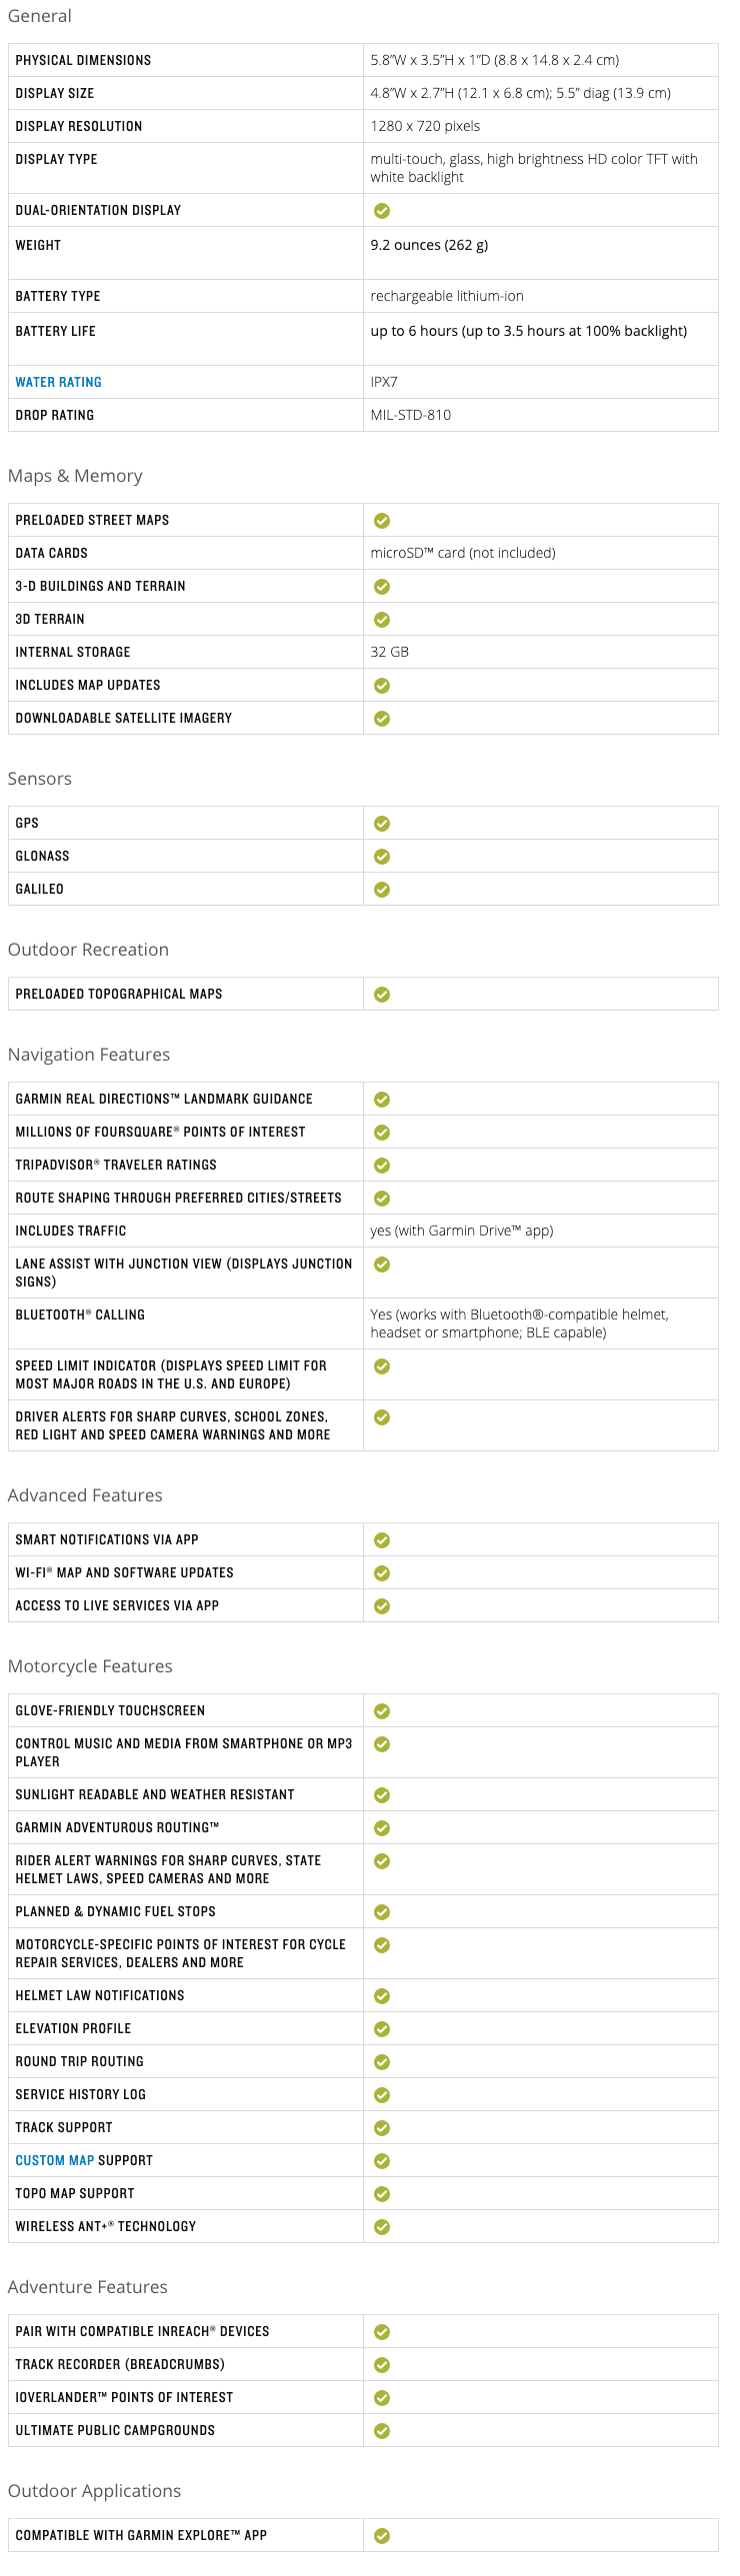Click the Wireless ANT+ Technology checkmark

coord(381,2227)
